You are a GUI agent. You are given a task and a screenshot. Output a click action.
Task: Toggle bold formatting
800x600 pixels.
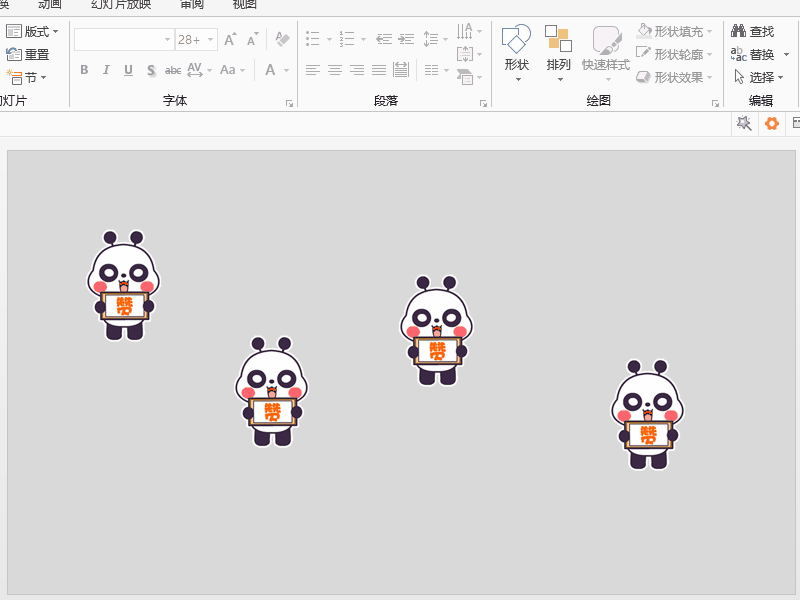click(84, 70)
